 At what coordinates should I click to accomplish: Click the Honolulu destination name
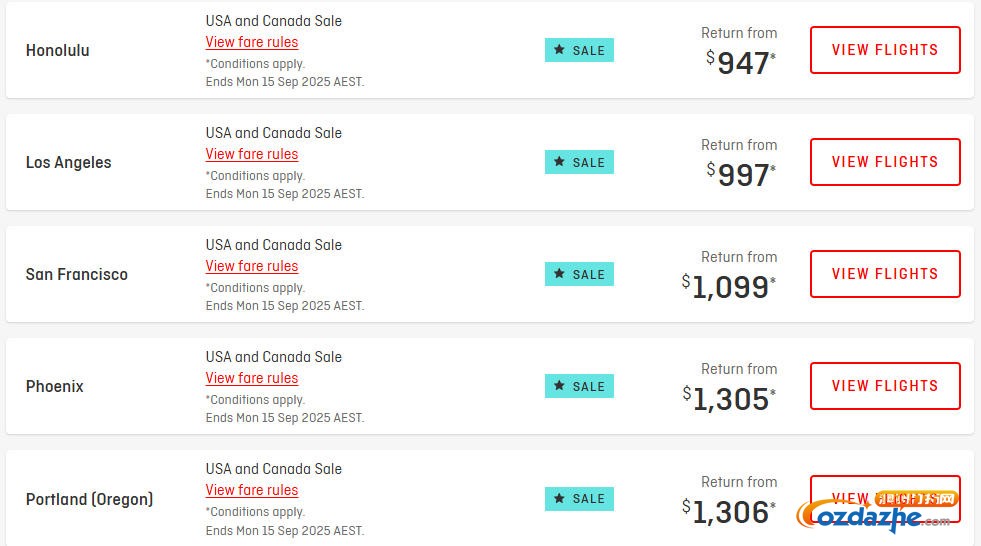click(x=58, y=50)
